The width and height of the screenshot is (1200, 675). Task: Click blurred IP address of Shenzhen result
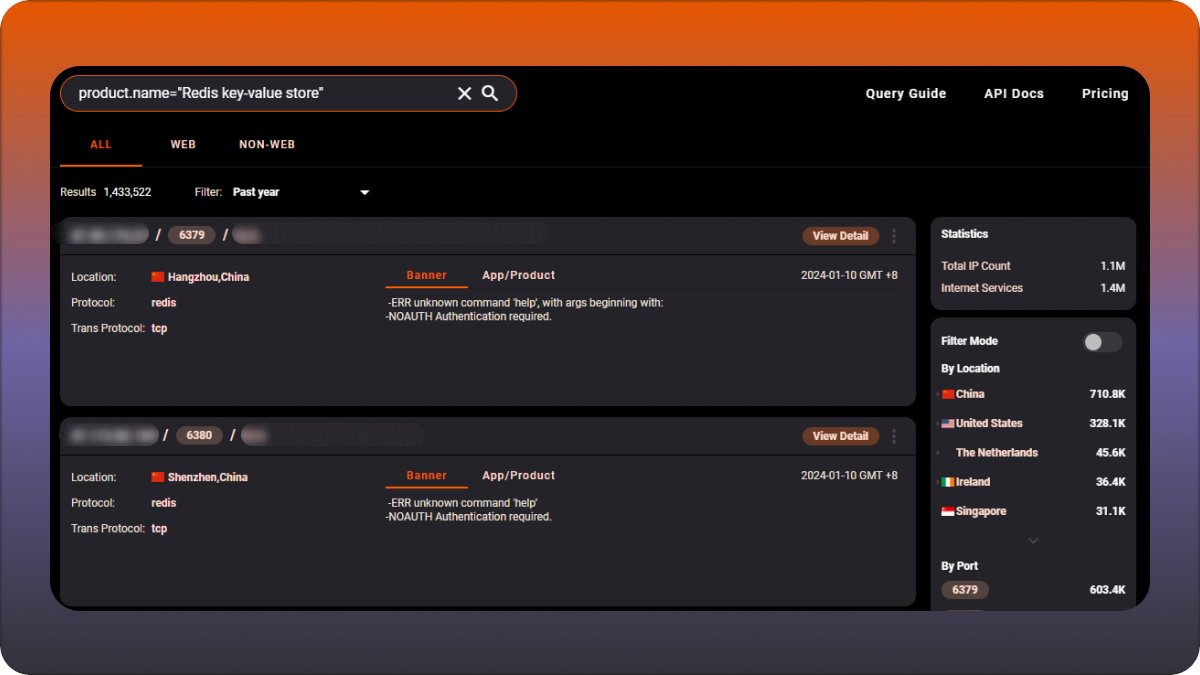tap(110, 435)
